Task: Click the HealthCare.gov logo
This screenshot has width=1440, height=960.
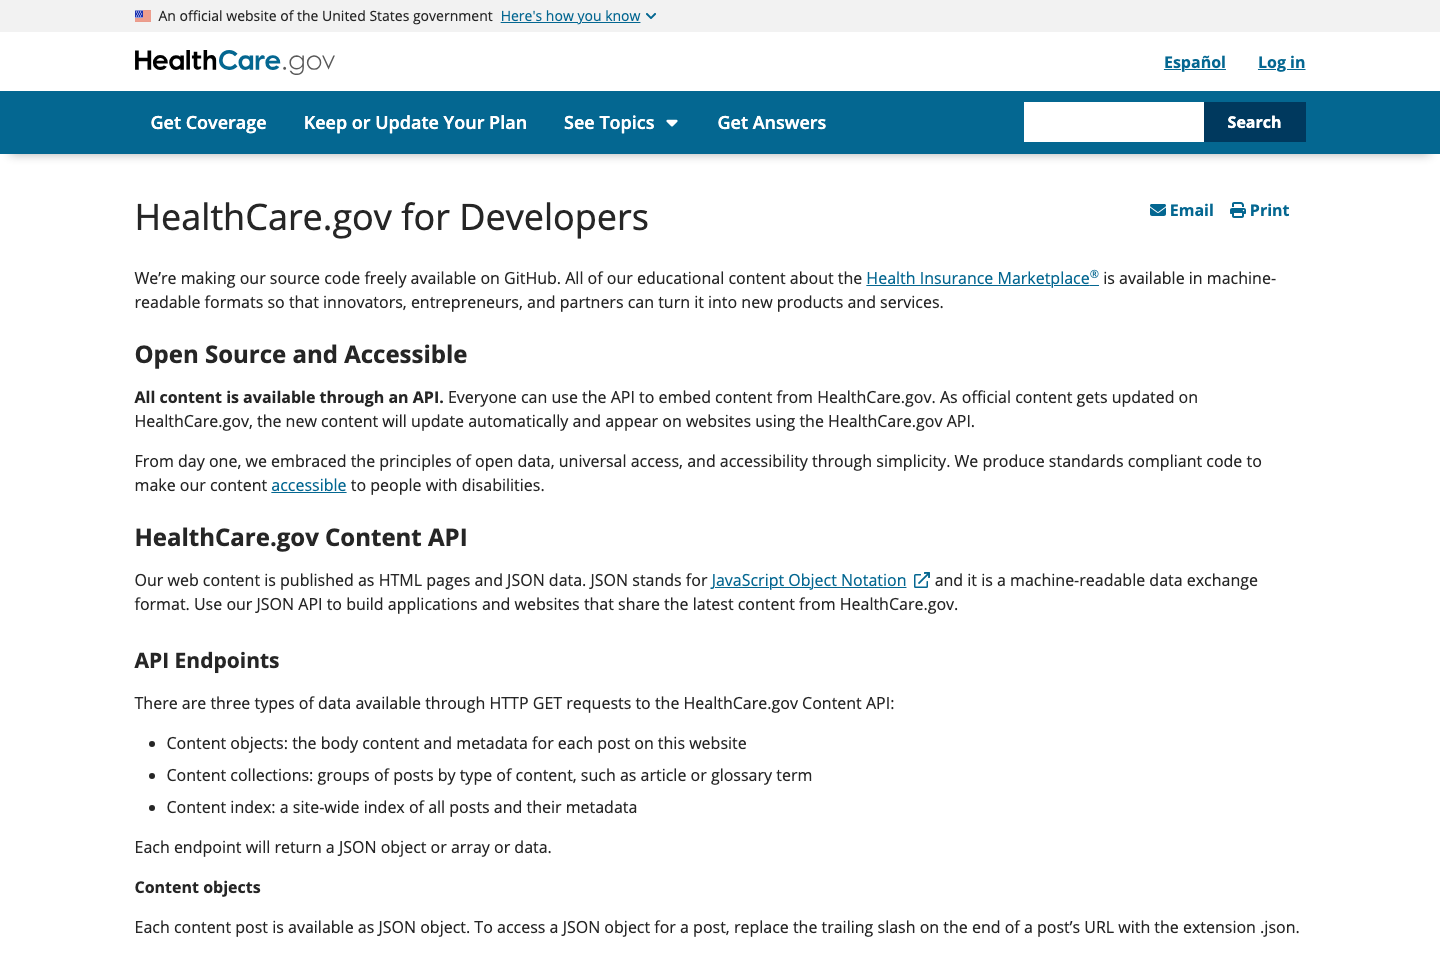Action: point(234,61)
